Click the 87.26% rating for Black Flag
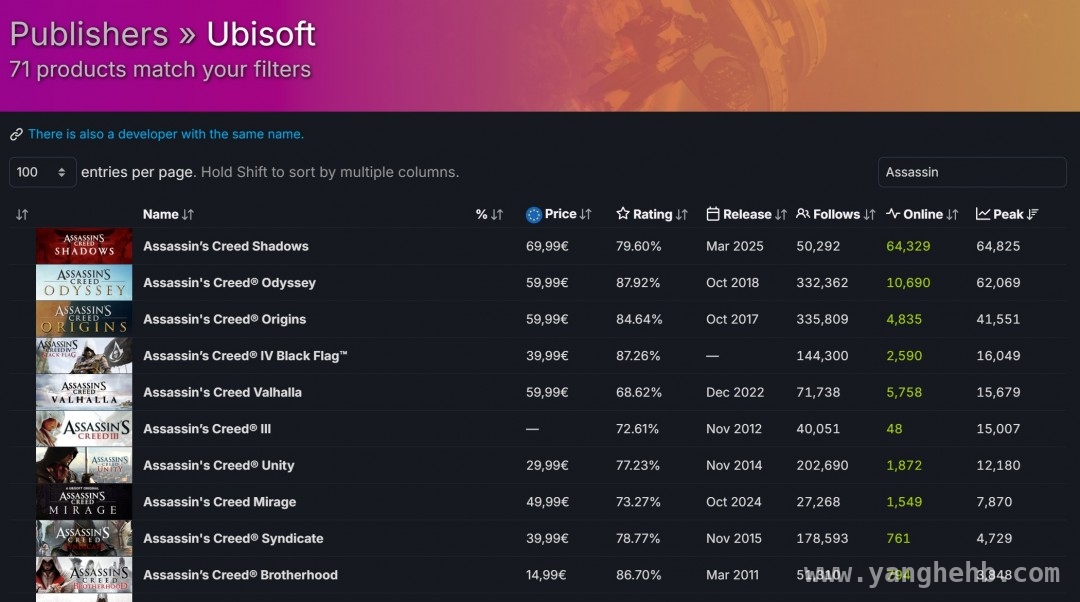This screenshot has height=602, width=1080. coord(638,355)
